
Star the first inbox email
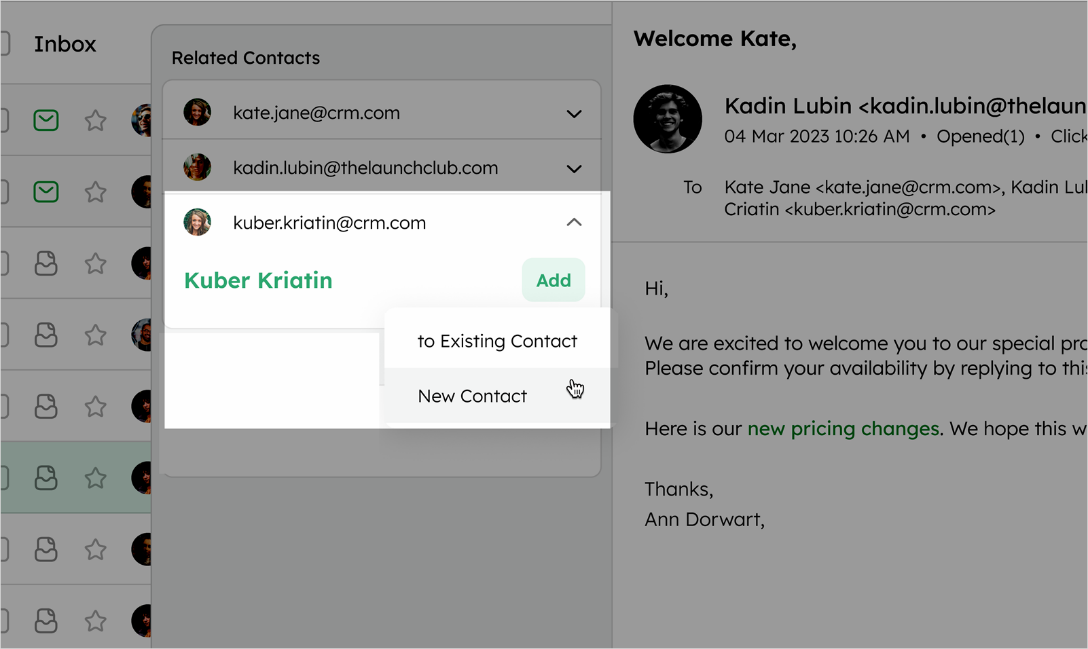95,121
